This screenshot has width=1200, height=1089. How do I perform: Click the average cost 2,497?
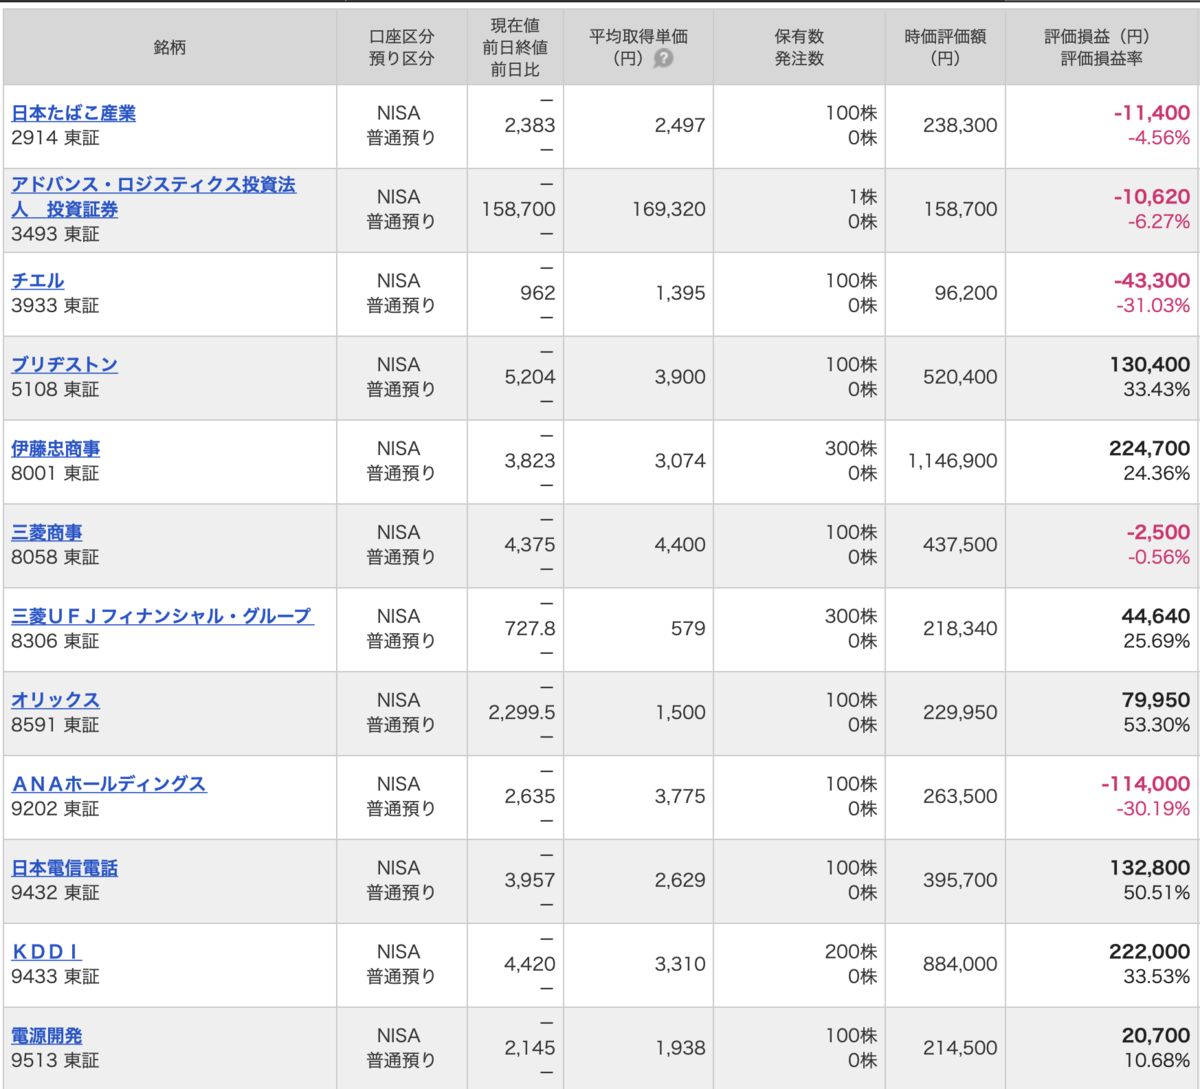coord(680,125)
